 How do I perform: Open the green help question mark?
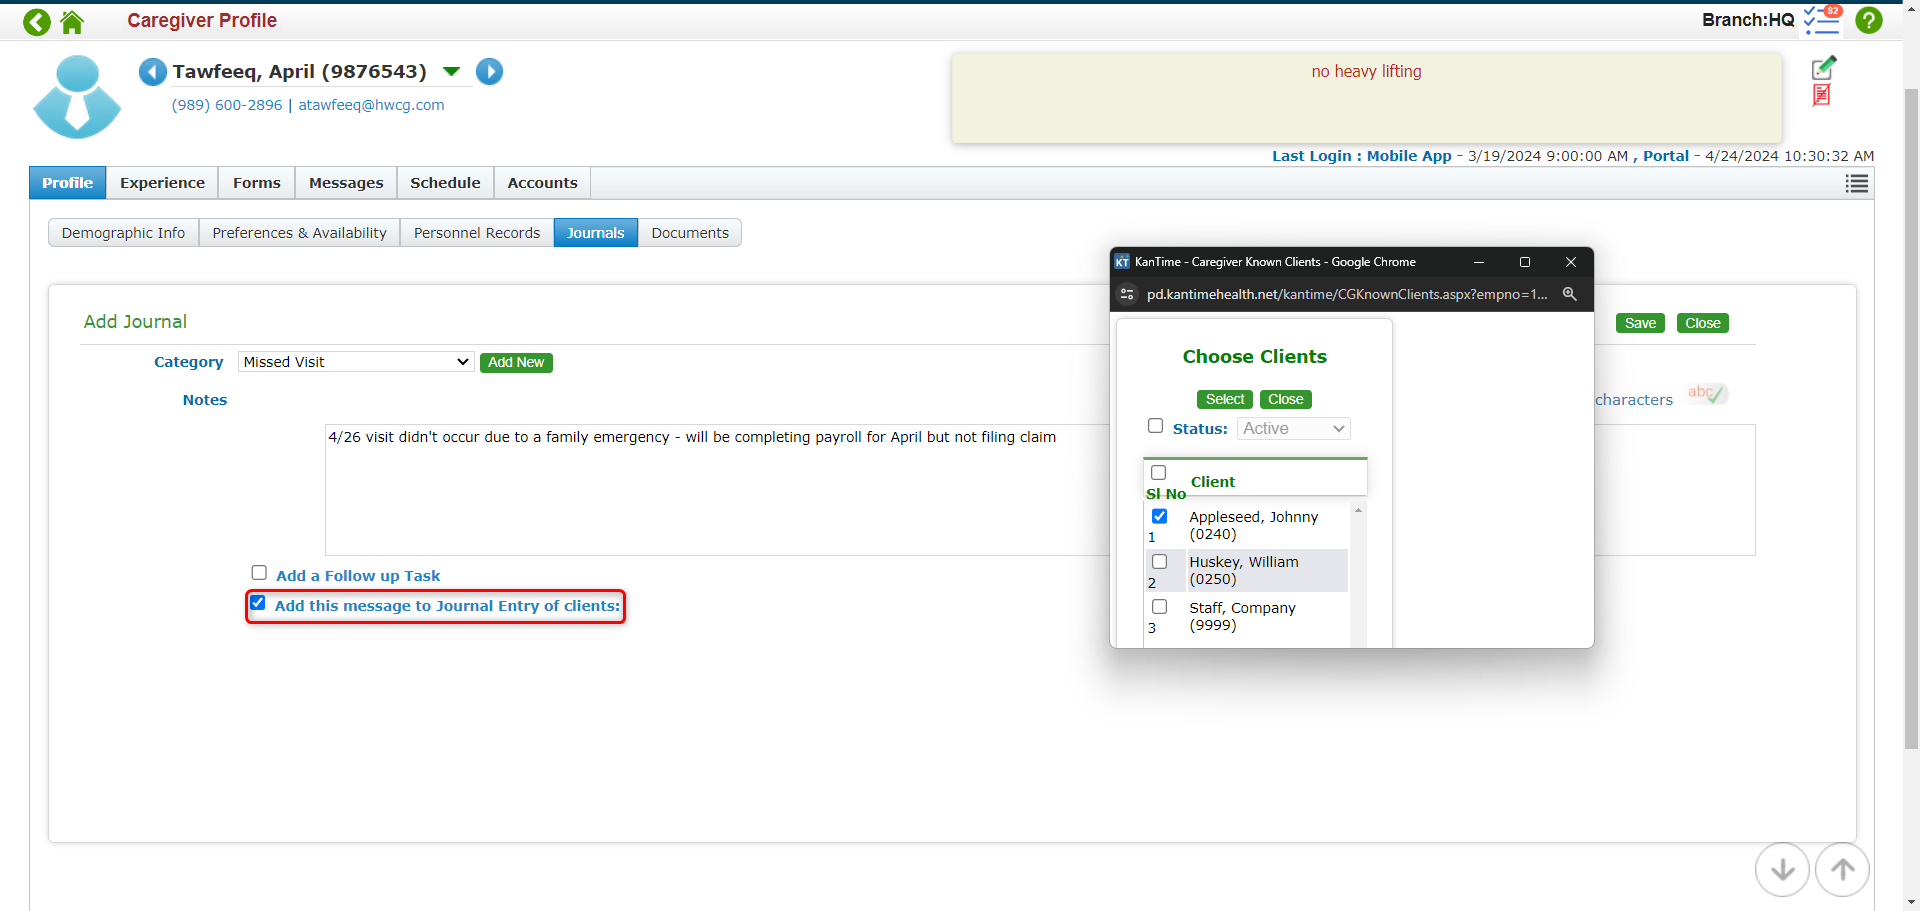point(1868,20)
